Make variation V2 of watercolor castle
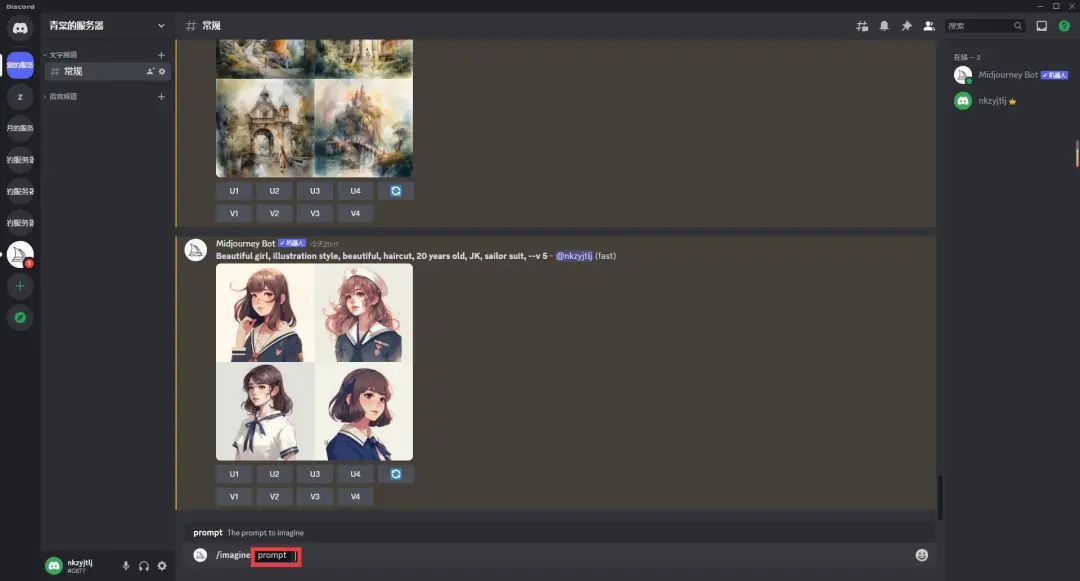 click(x=274, y=213)
